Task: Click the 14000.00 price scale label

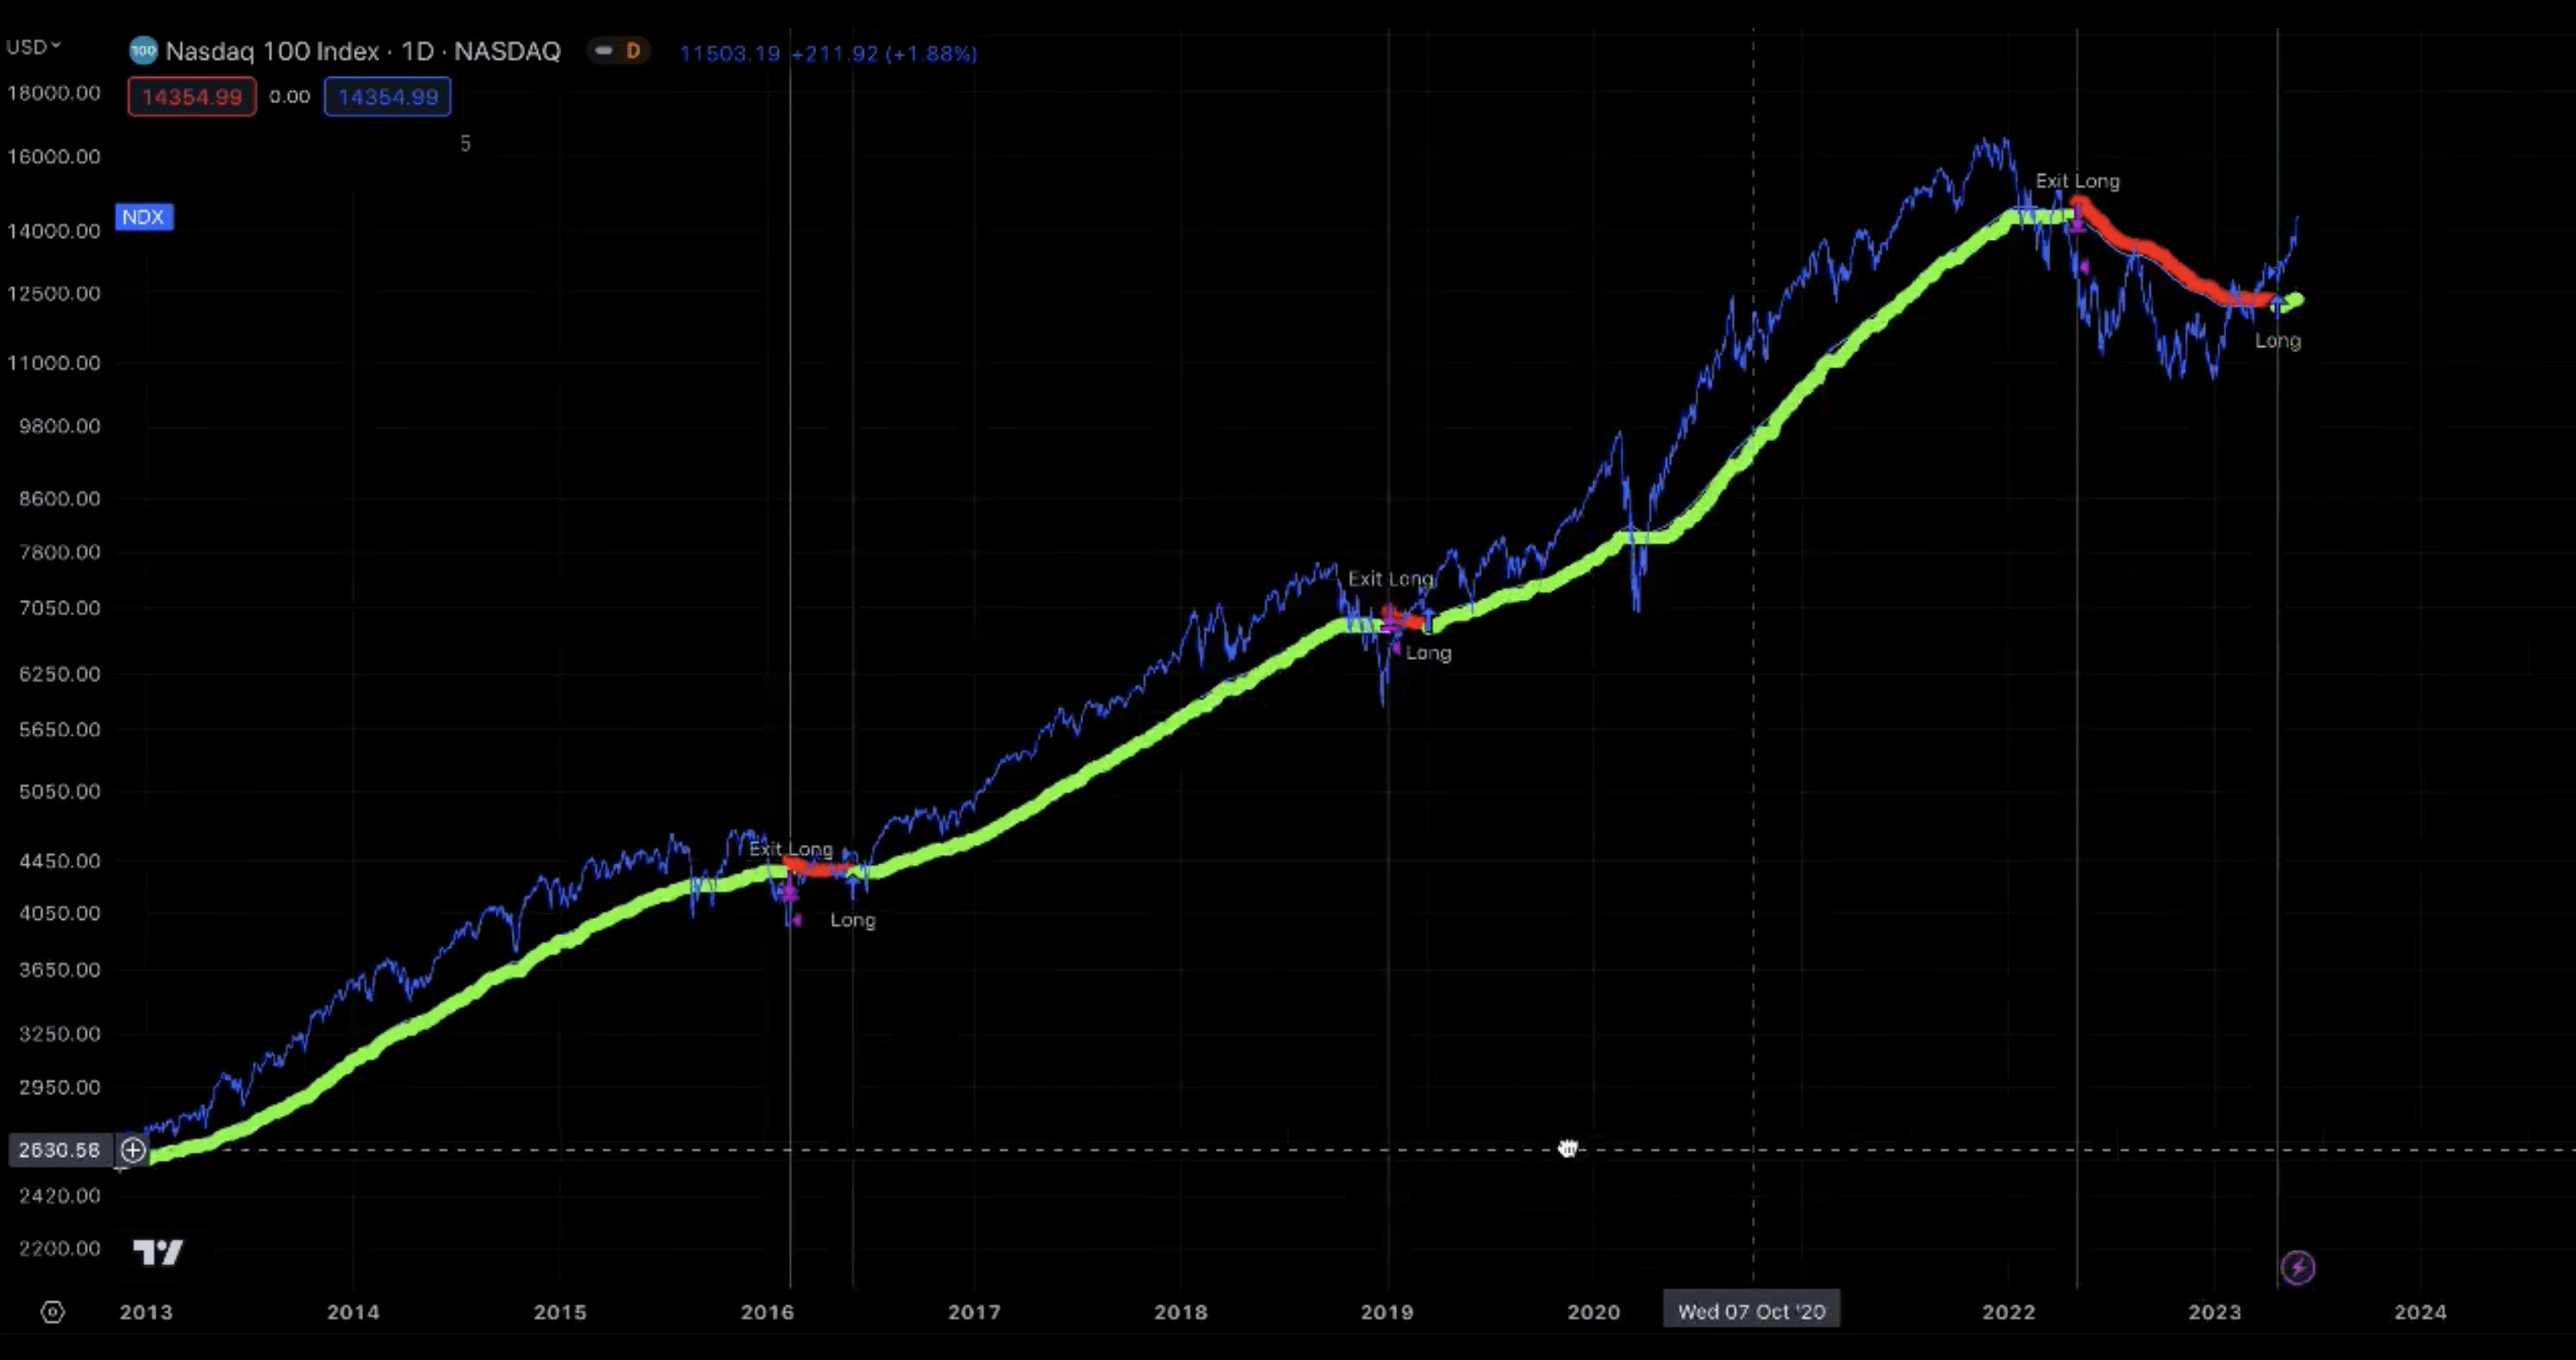Action: (54, 231)
